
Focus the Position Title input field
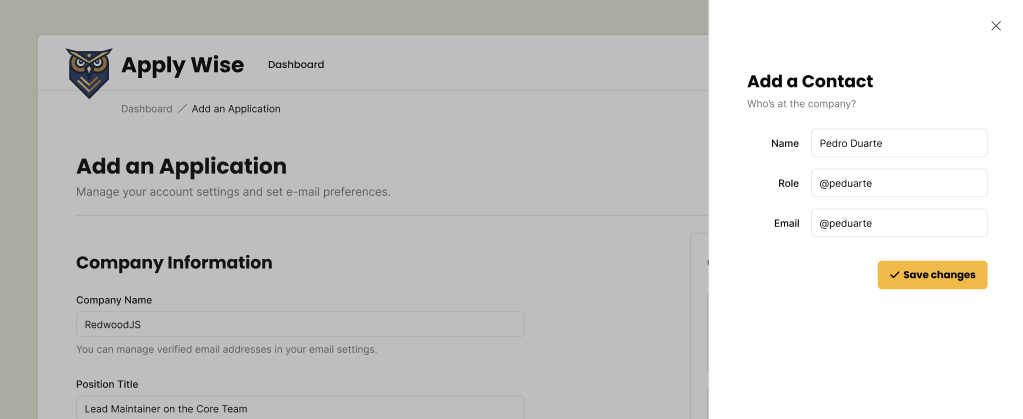click(300, 407)
